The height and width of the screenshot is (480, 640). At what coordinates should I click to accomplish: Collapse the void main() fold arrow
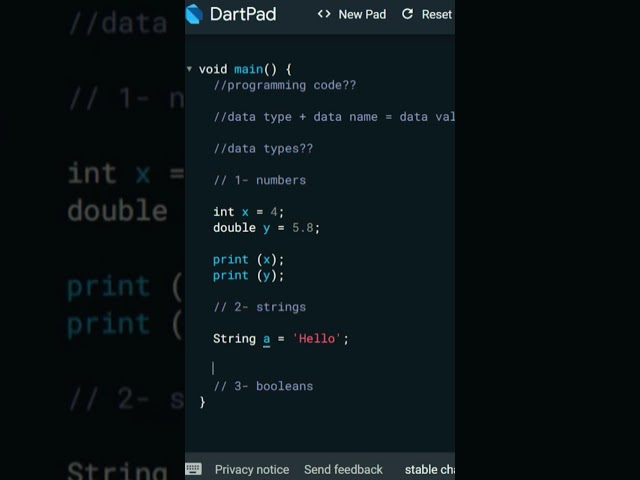[x=189, y=69]
